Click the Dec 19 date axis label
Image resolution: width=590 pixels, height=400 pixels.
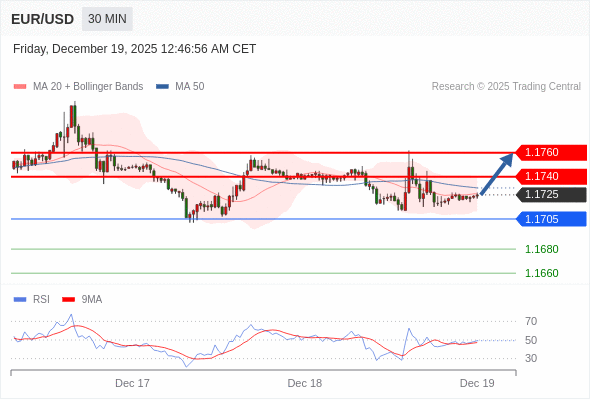coord(477,383)
